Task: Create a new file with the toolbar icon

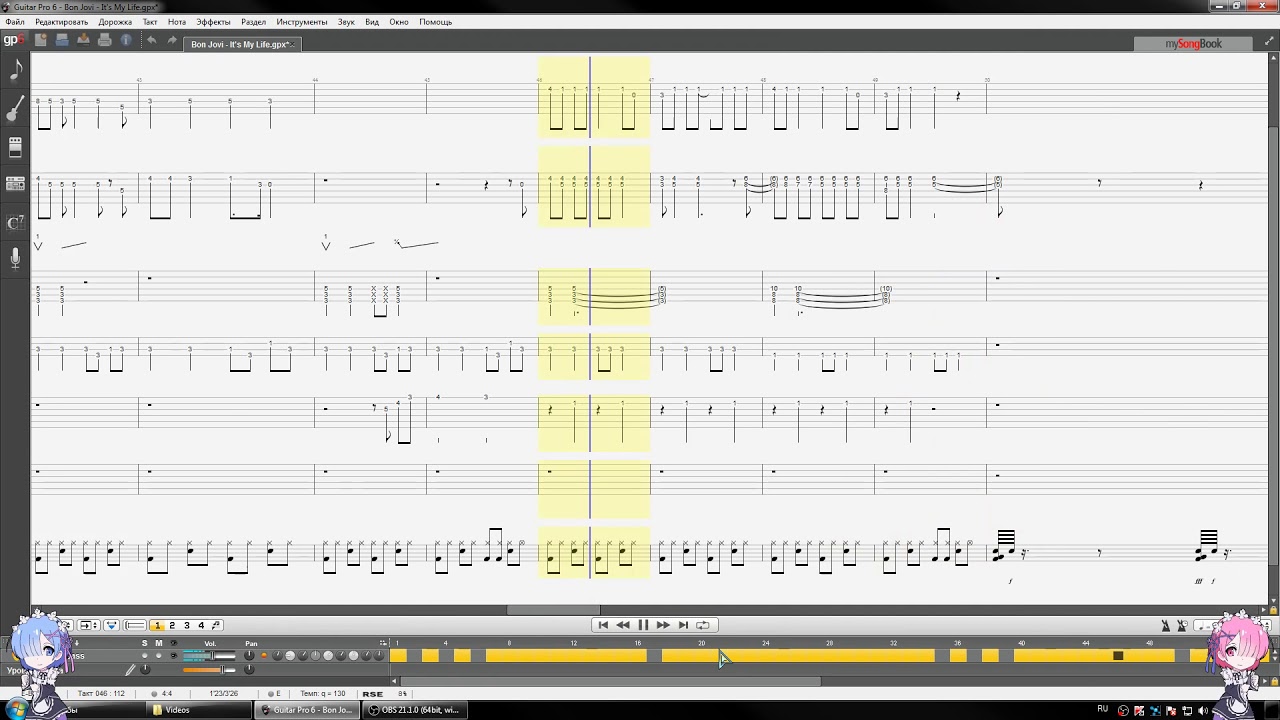Action: click(x=41, y=40)
